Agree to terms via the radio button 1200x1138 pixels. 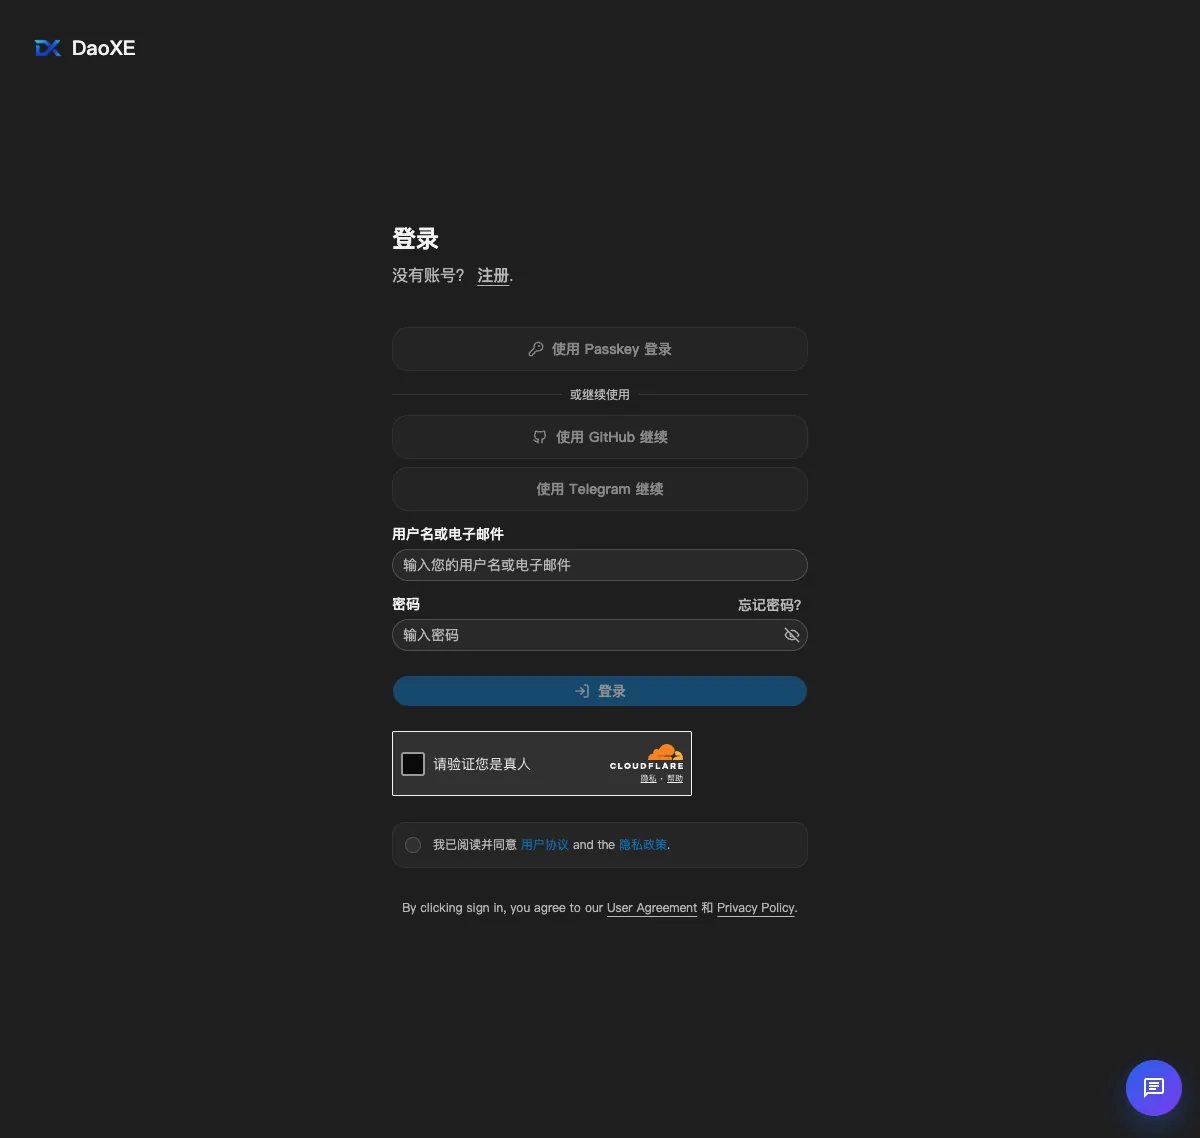tap(413, 845)
